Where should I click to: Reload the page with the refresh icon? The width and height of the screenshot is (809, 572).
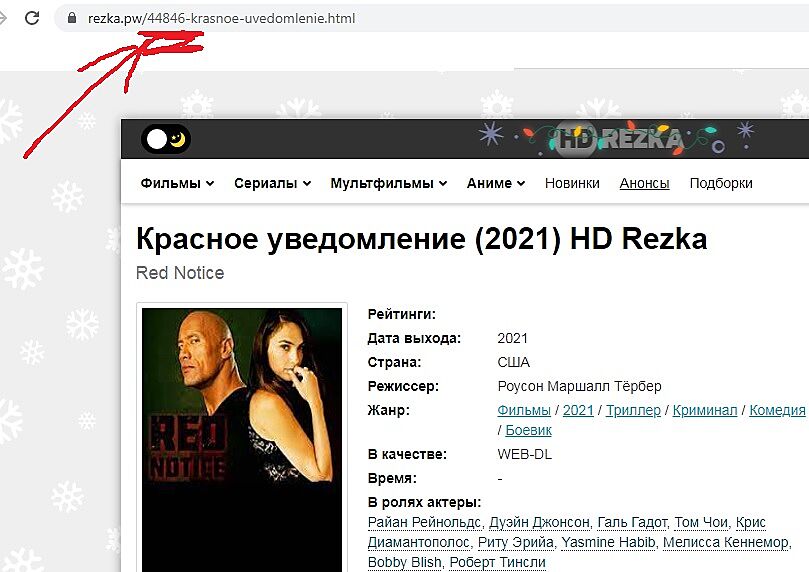(32, 18)
